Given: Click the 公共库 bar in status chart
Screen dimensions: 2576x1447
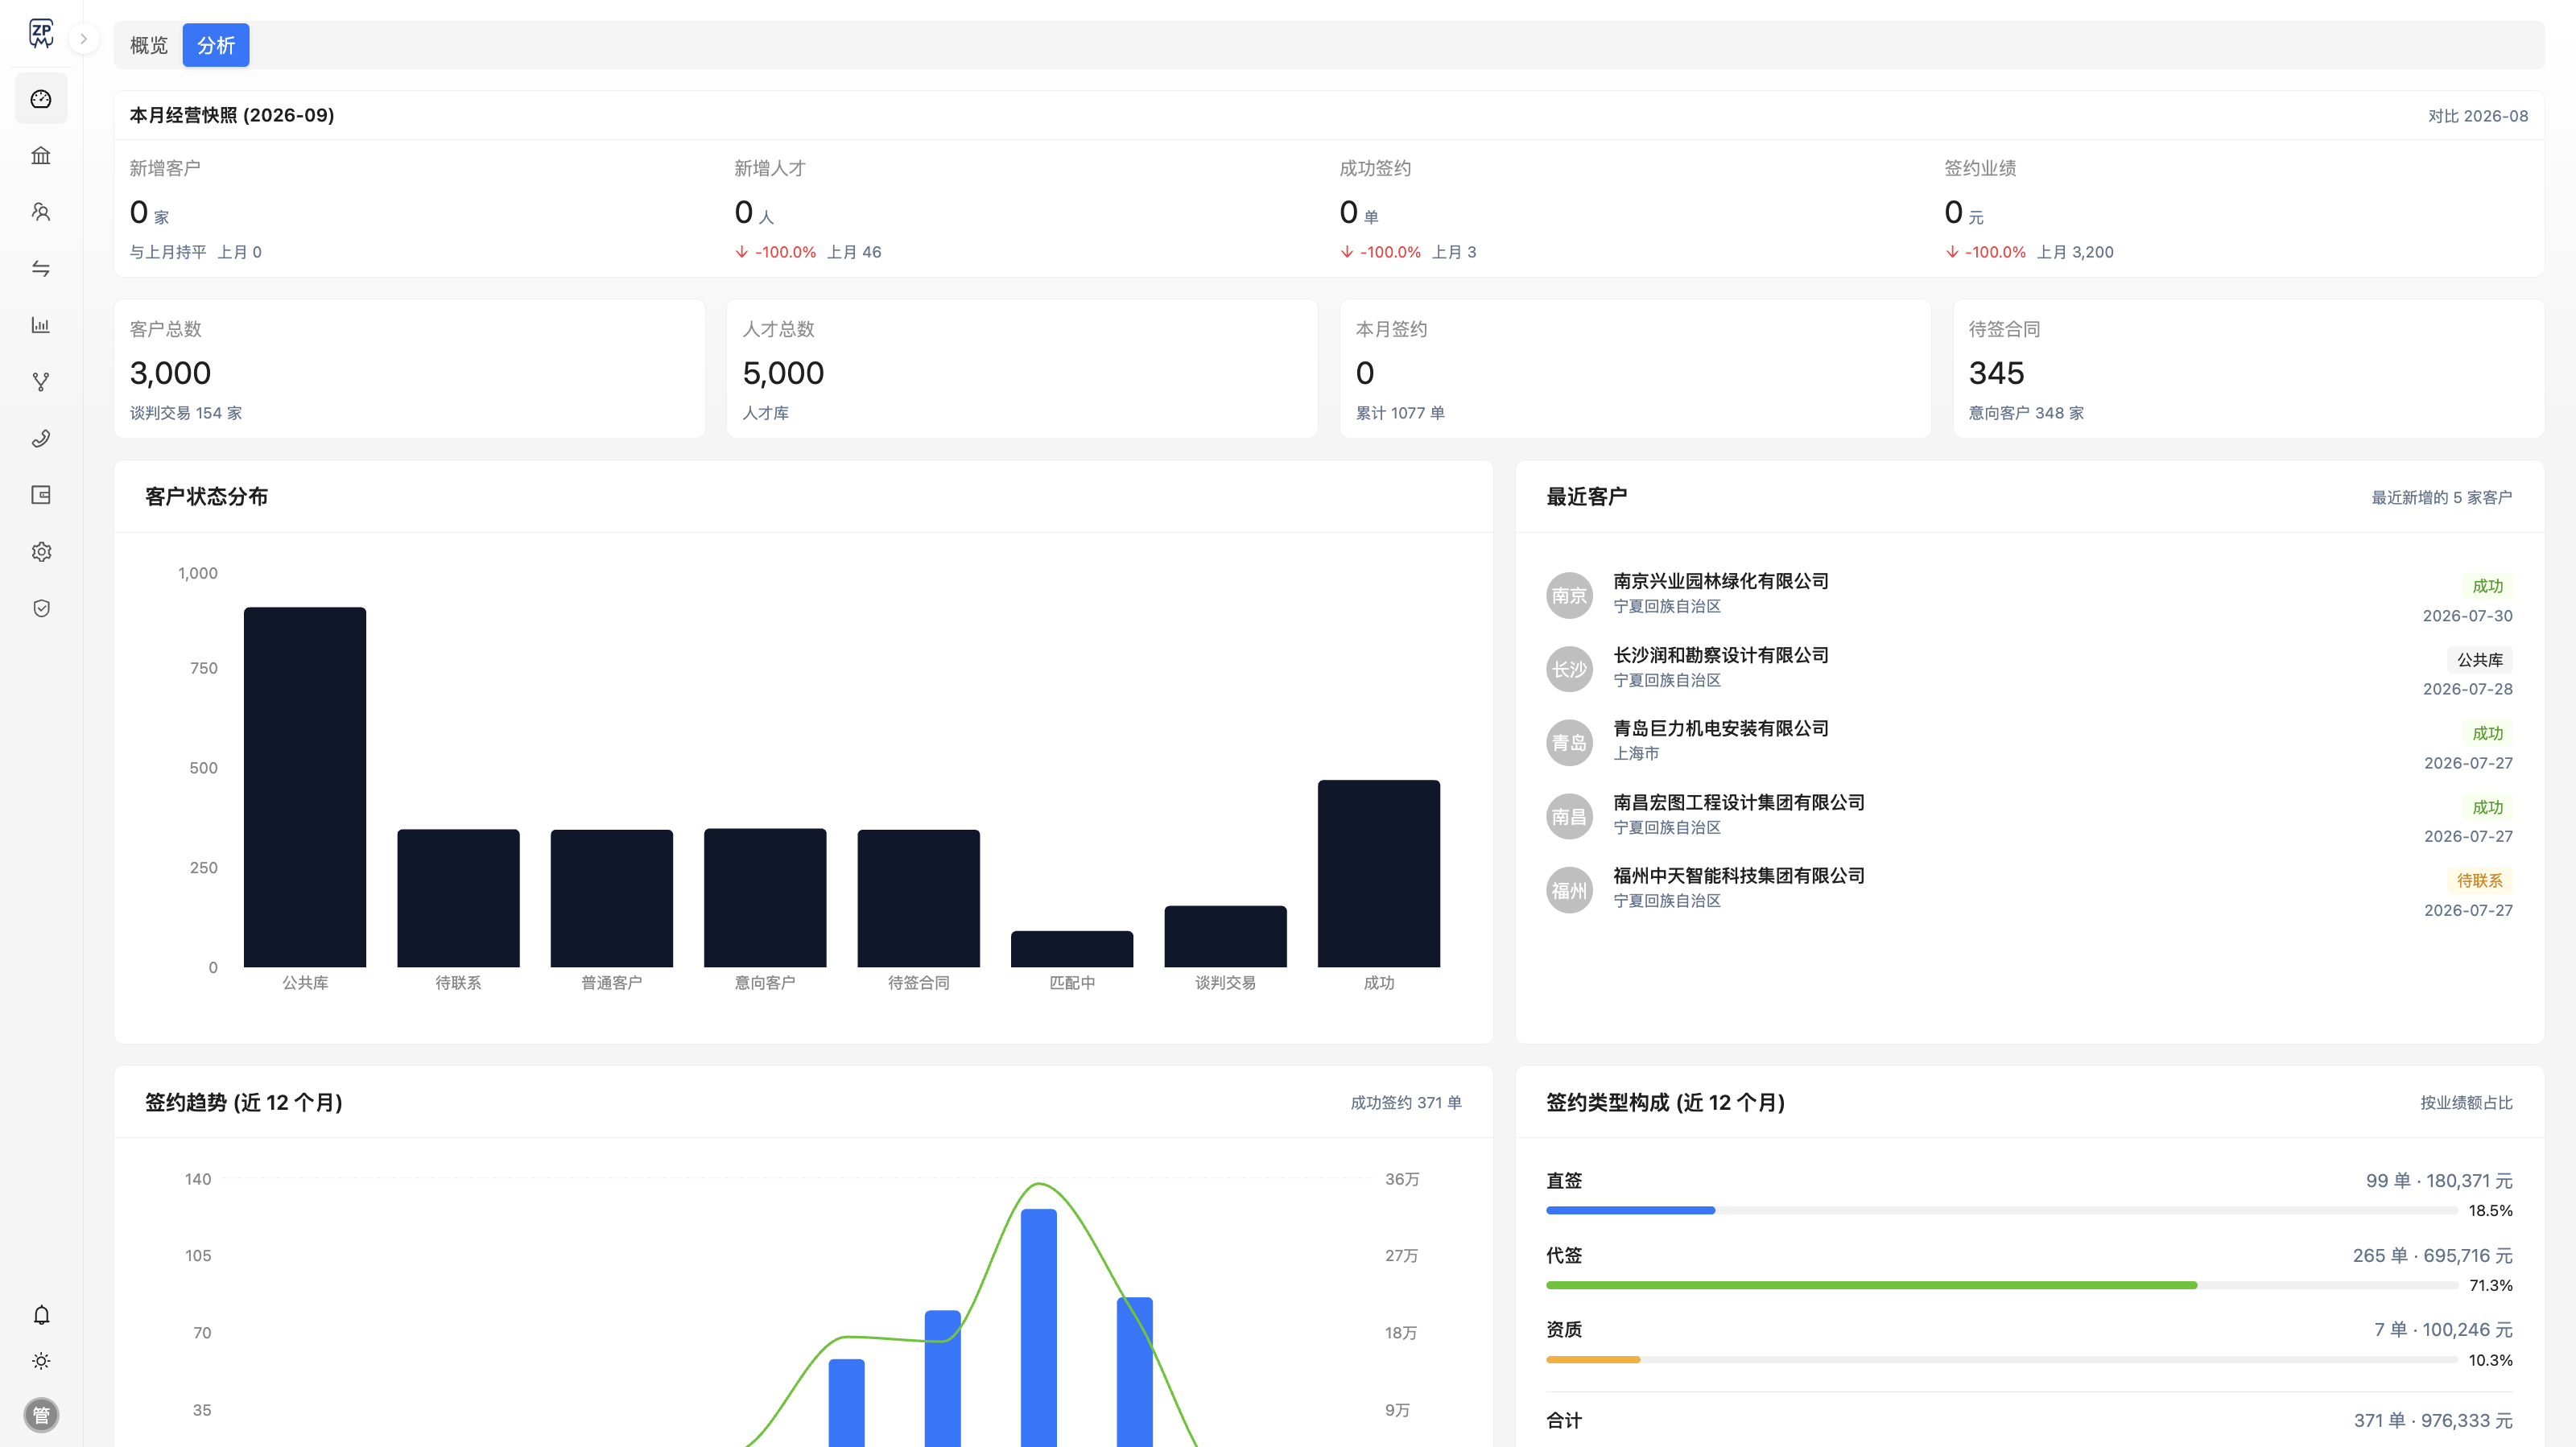Looking at the screenshot, I should coord(305,787).
